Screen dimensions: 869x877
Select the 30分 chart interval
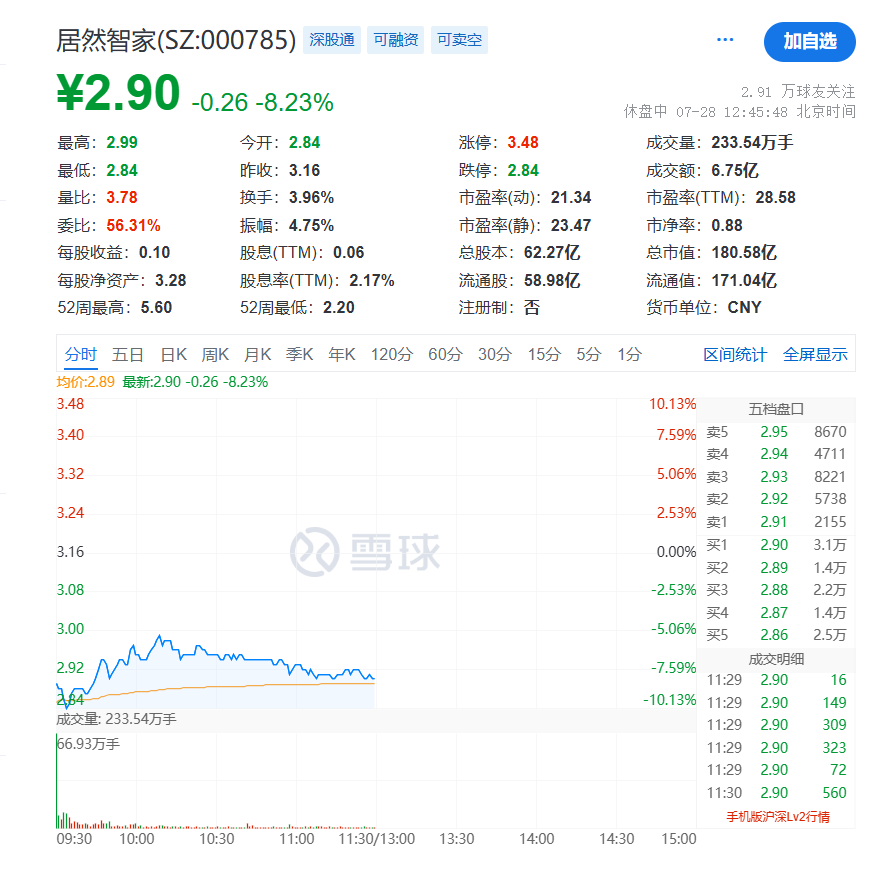pyautogui.click(x=495, y=354)
